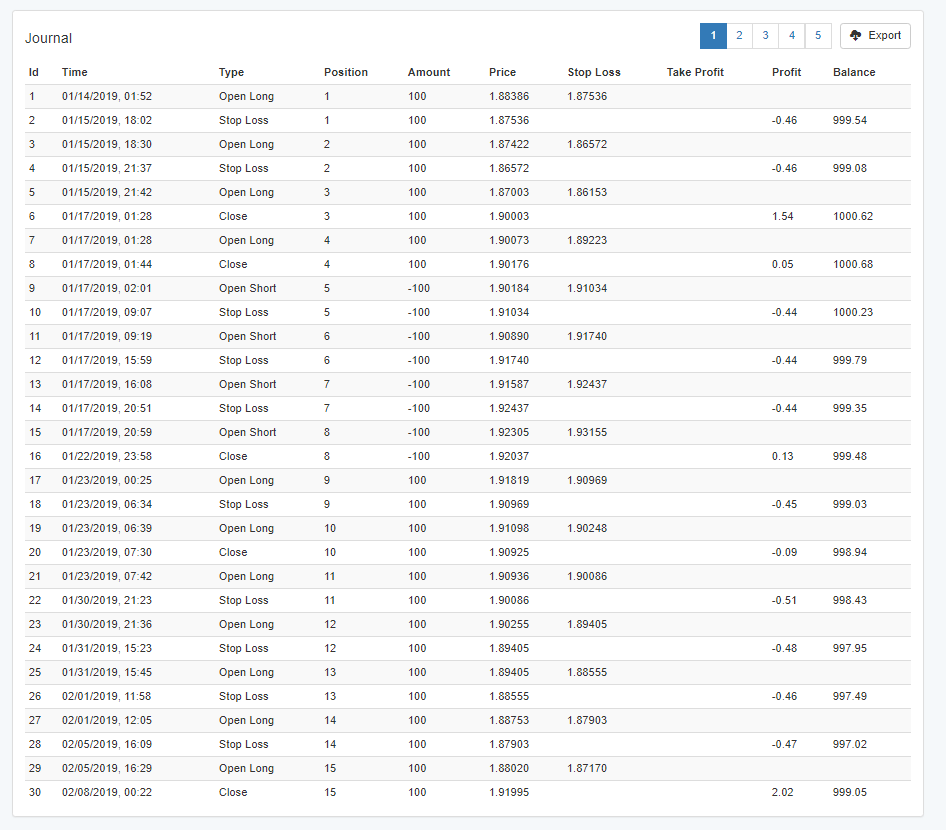Click the Take Profit column header
Screen dimensions: 946x830
coord(695,72)
